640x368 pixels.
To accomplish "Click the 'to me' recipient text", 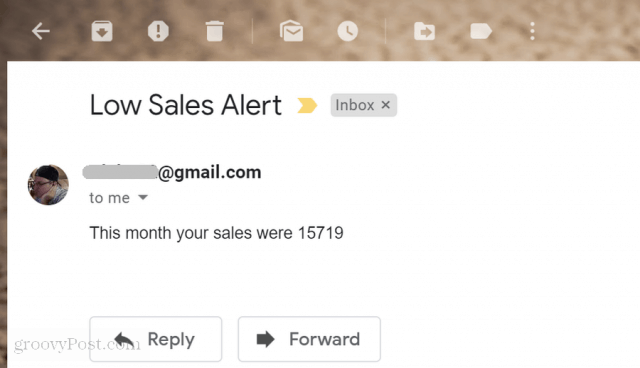I will click(x=109, y=198).
